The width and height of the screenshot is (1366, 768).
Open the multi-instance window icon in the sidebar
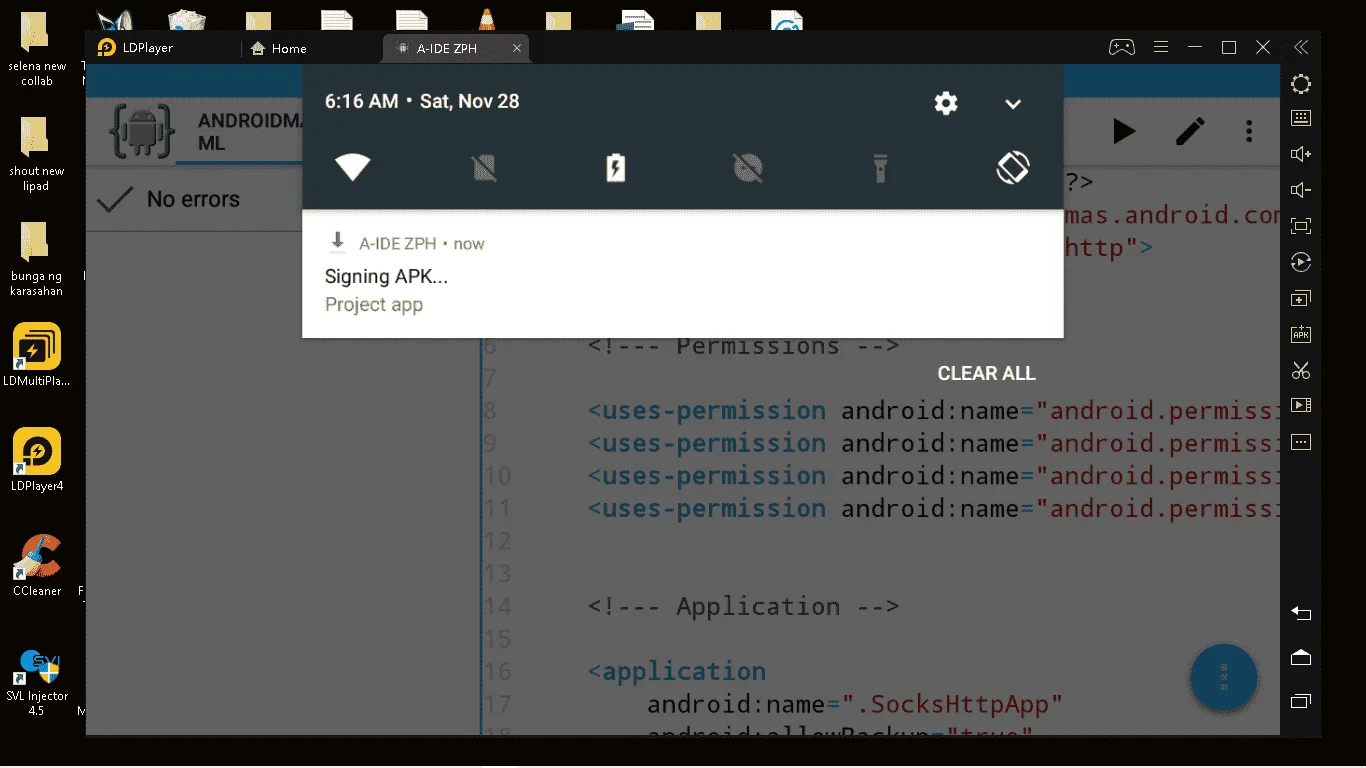click(1301, 298)
